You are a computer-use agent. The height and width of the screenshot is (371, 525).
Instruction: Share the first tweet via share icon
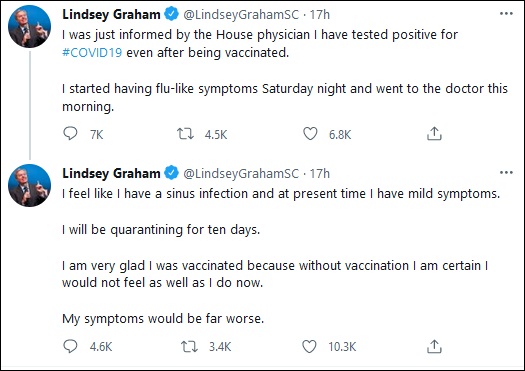[x=434, y=134]
